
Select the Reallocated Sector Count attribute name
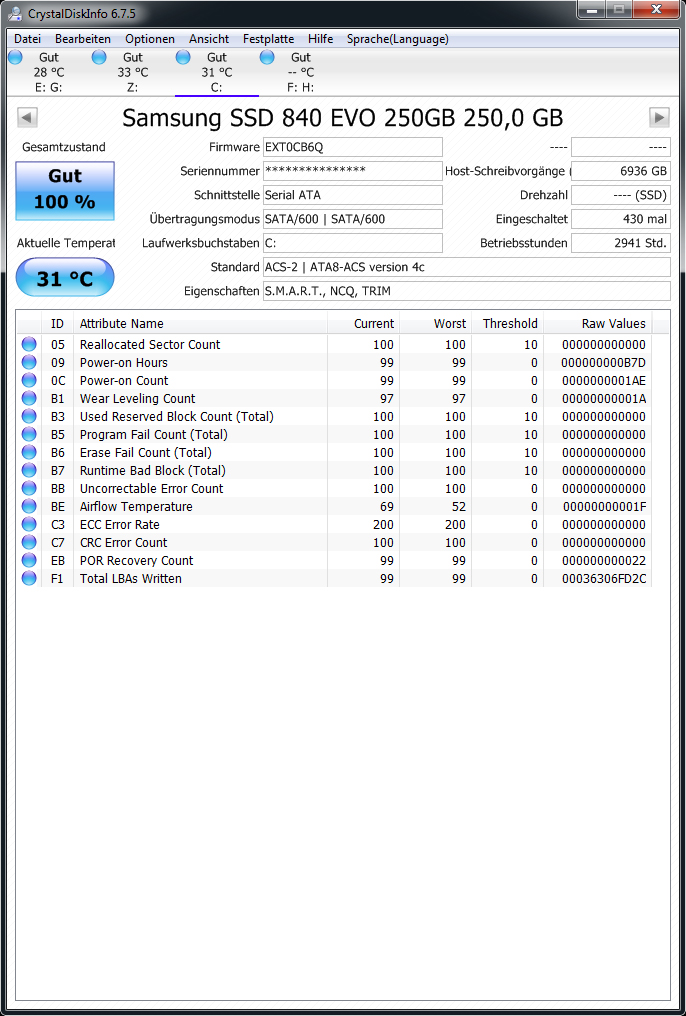[x=150, y=345]
